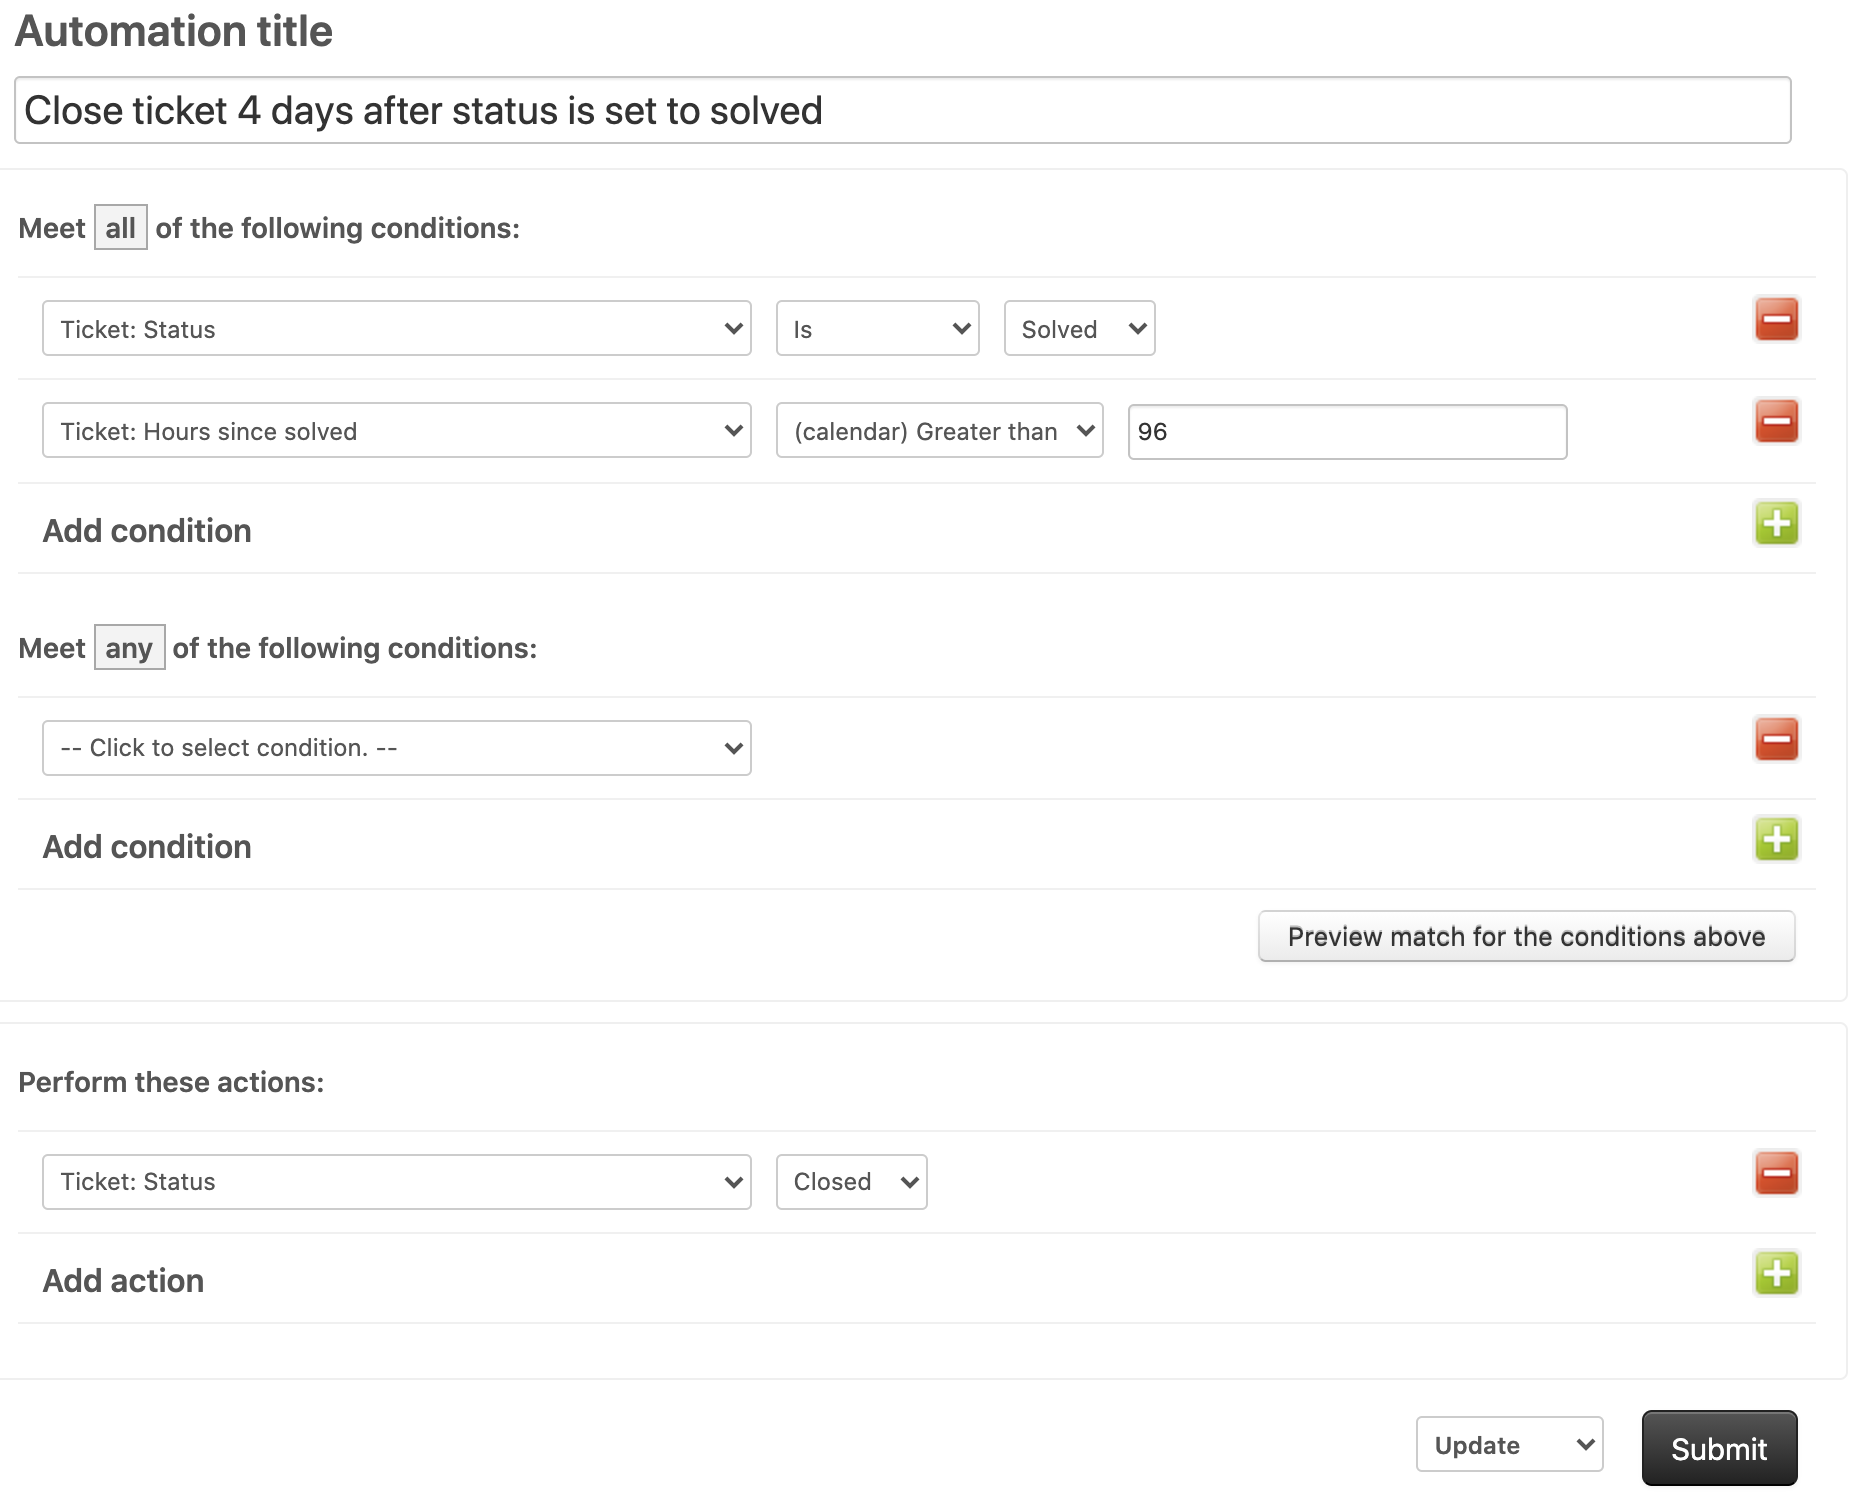Add another action with the plus icon

(1776, 1274)
